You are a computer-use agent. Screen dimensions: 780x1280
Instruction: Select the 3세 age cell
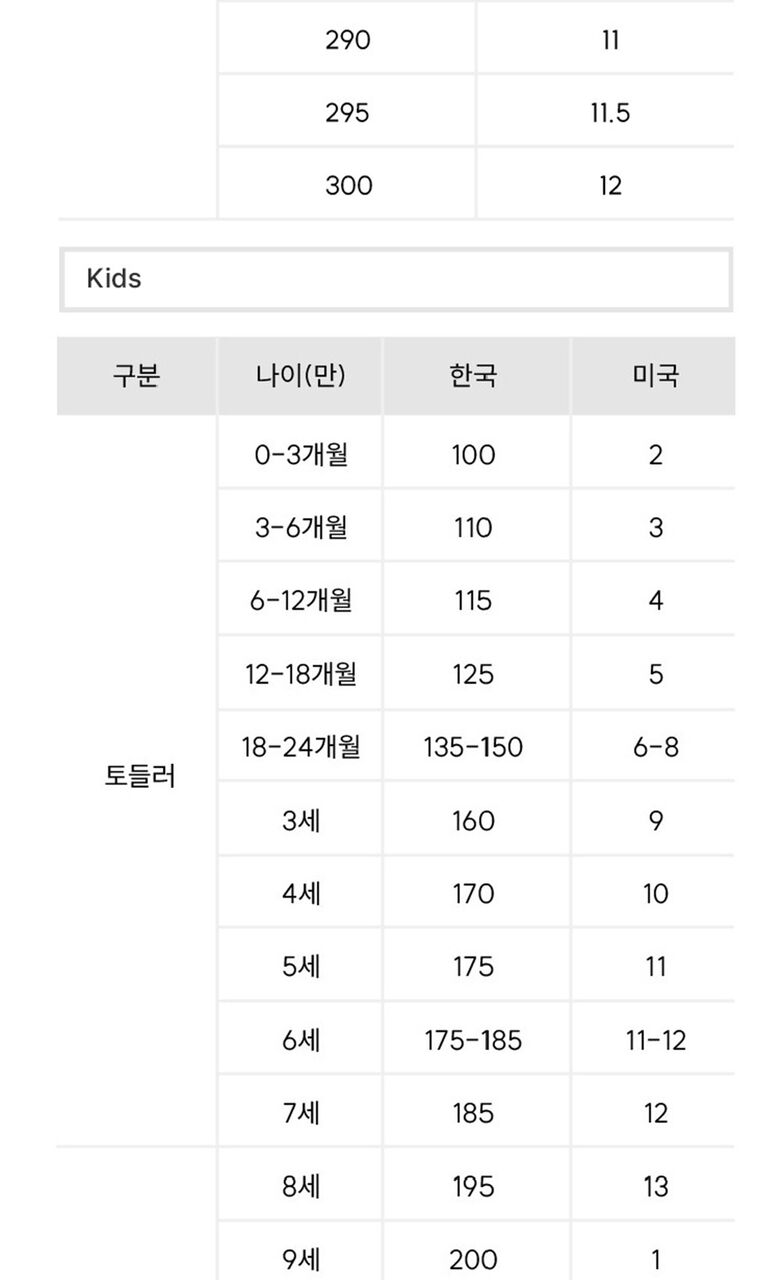click(x=300, y=821)
